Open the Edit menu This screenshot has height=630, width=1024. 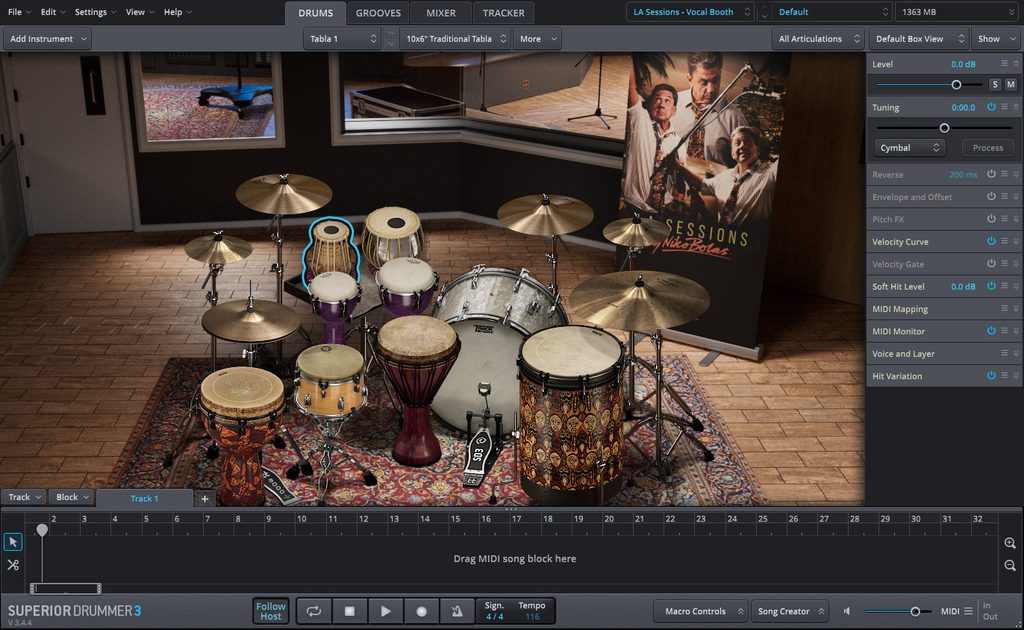52,12
